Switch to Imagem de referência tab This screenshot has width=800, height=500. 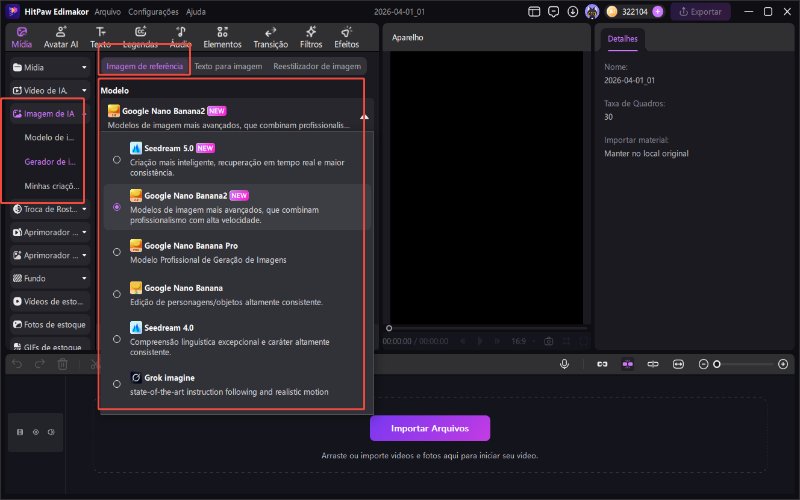(144, 66)
